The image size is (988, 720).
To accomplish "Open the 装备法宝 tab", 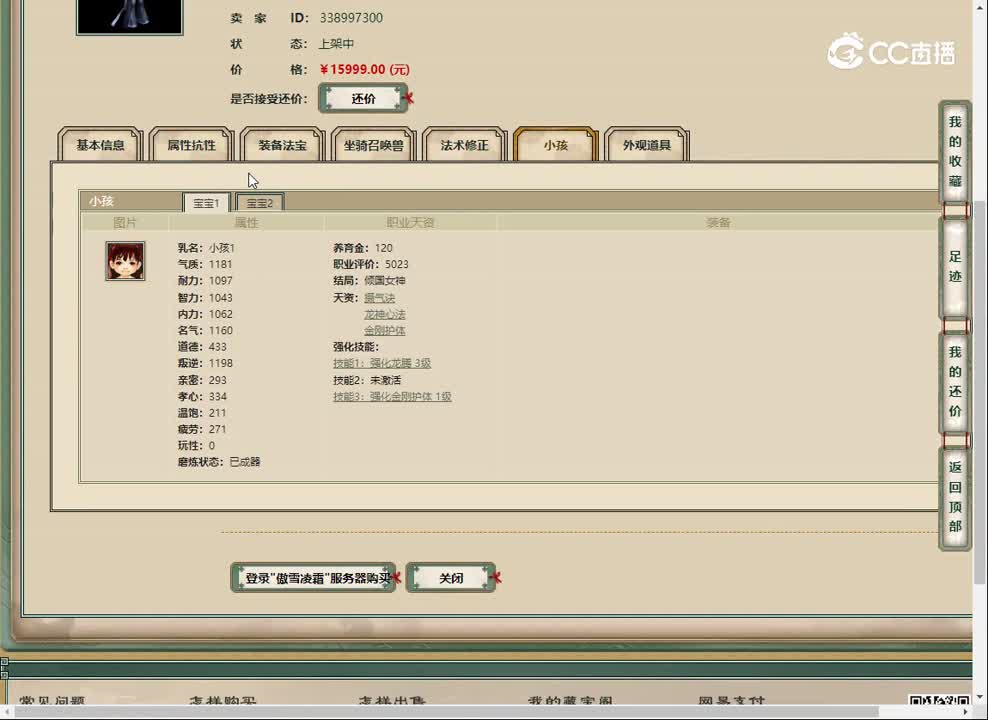I will 282,145.
